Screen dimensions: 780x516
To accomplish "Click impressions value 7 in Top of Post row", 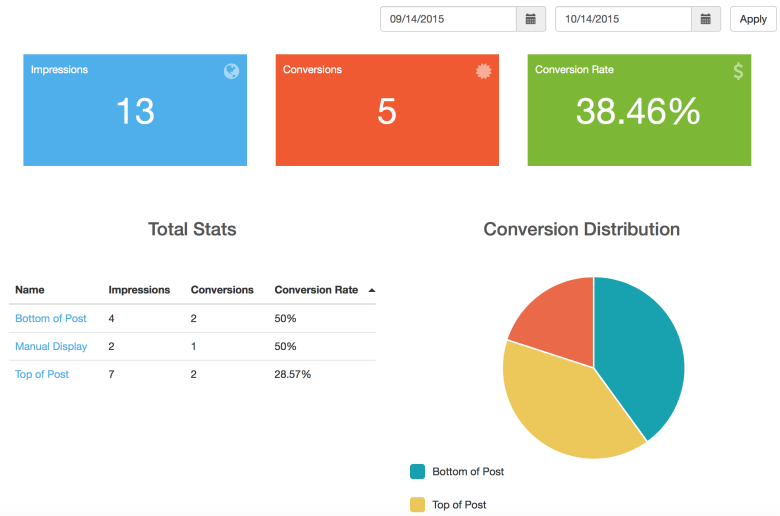I will tap(111, 374).
